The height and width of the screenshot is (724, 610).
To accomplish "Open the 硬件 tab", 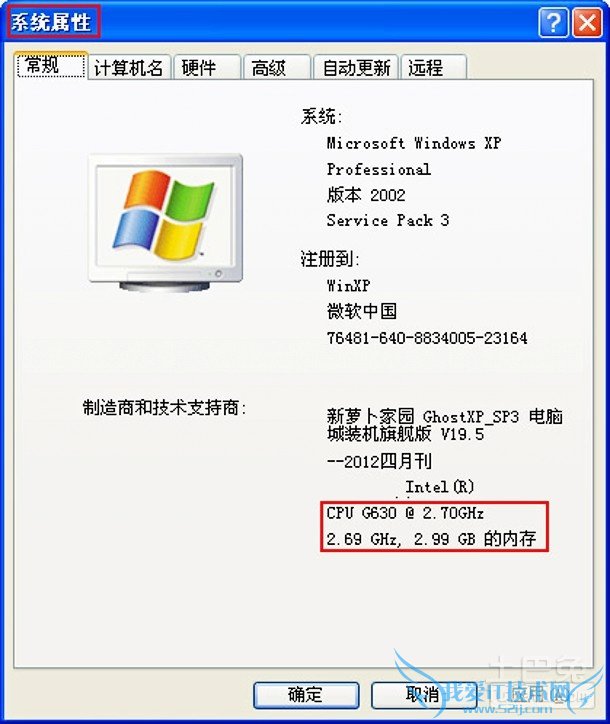I will pyautogui.click(x=207, y=68).
